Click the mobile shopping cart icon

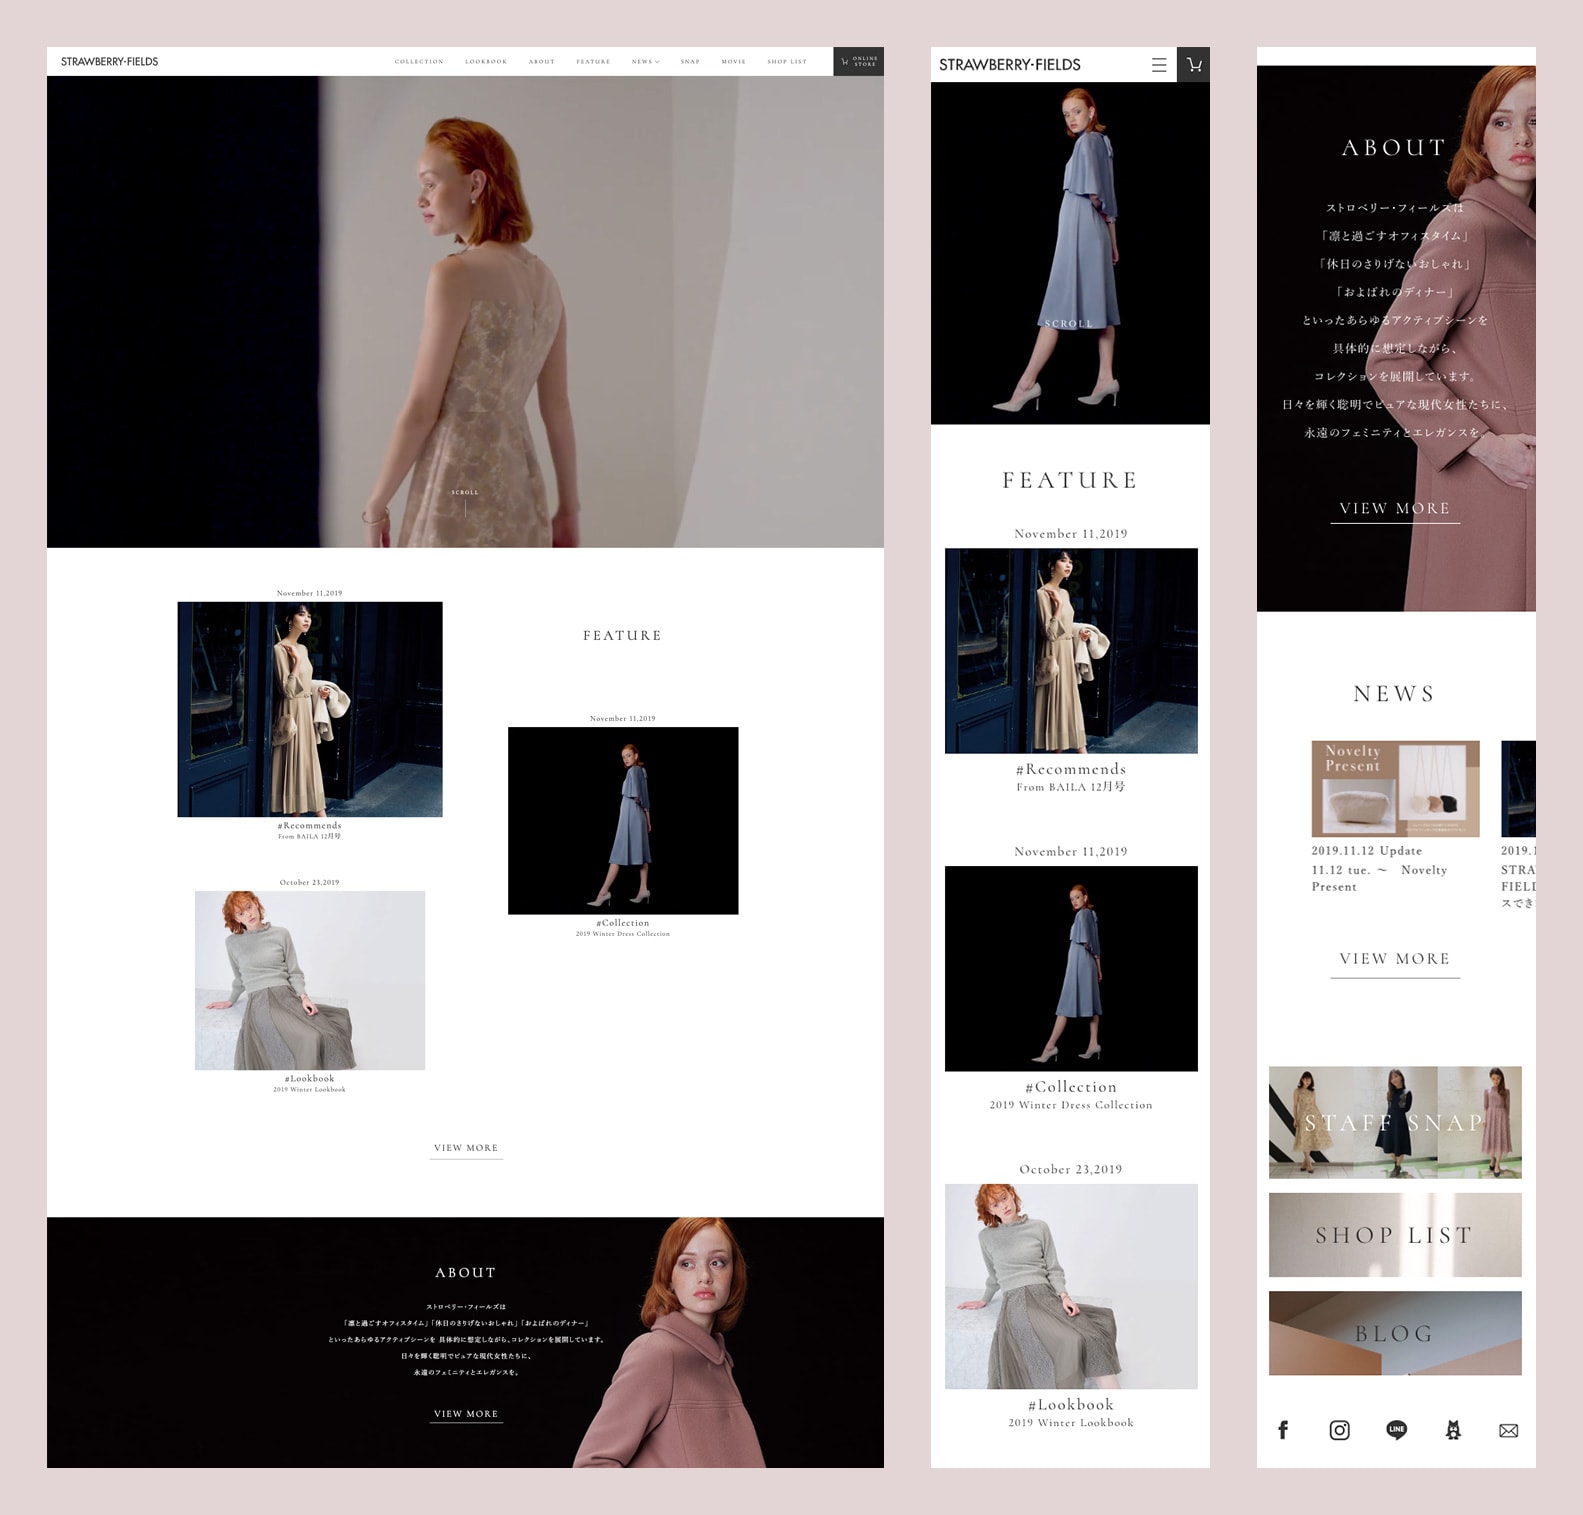(x=1193, y=65)
